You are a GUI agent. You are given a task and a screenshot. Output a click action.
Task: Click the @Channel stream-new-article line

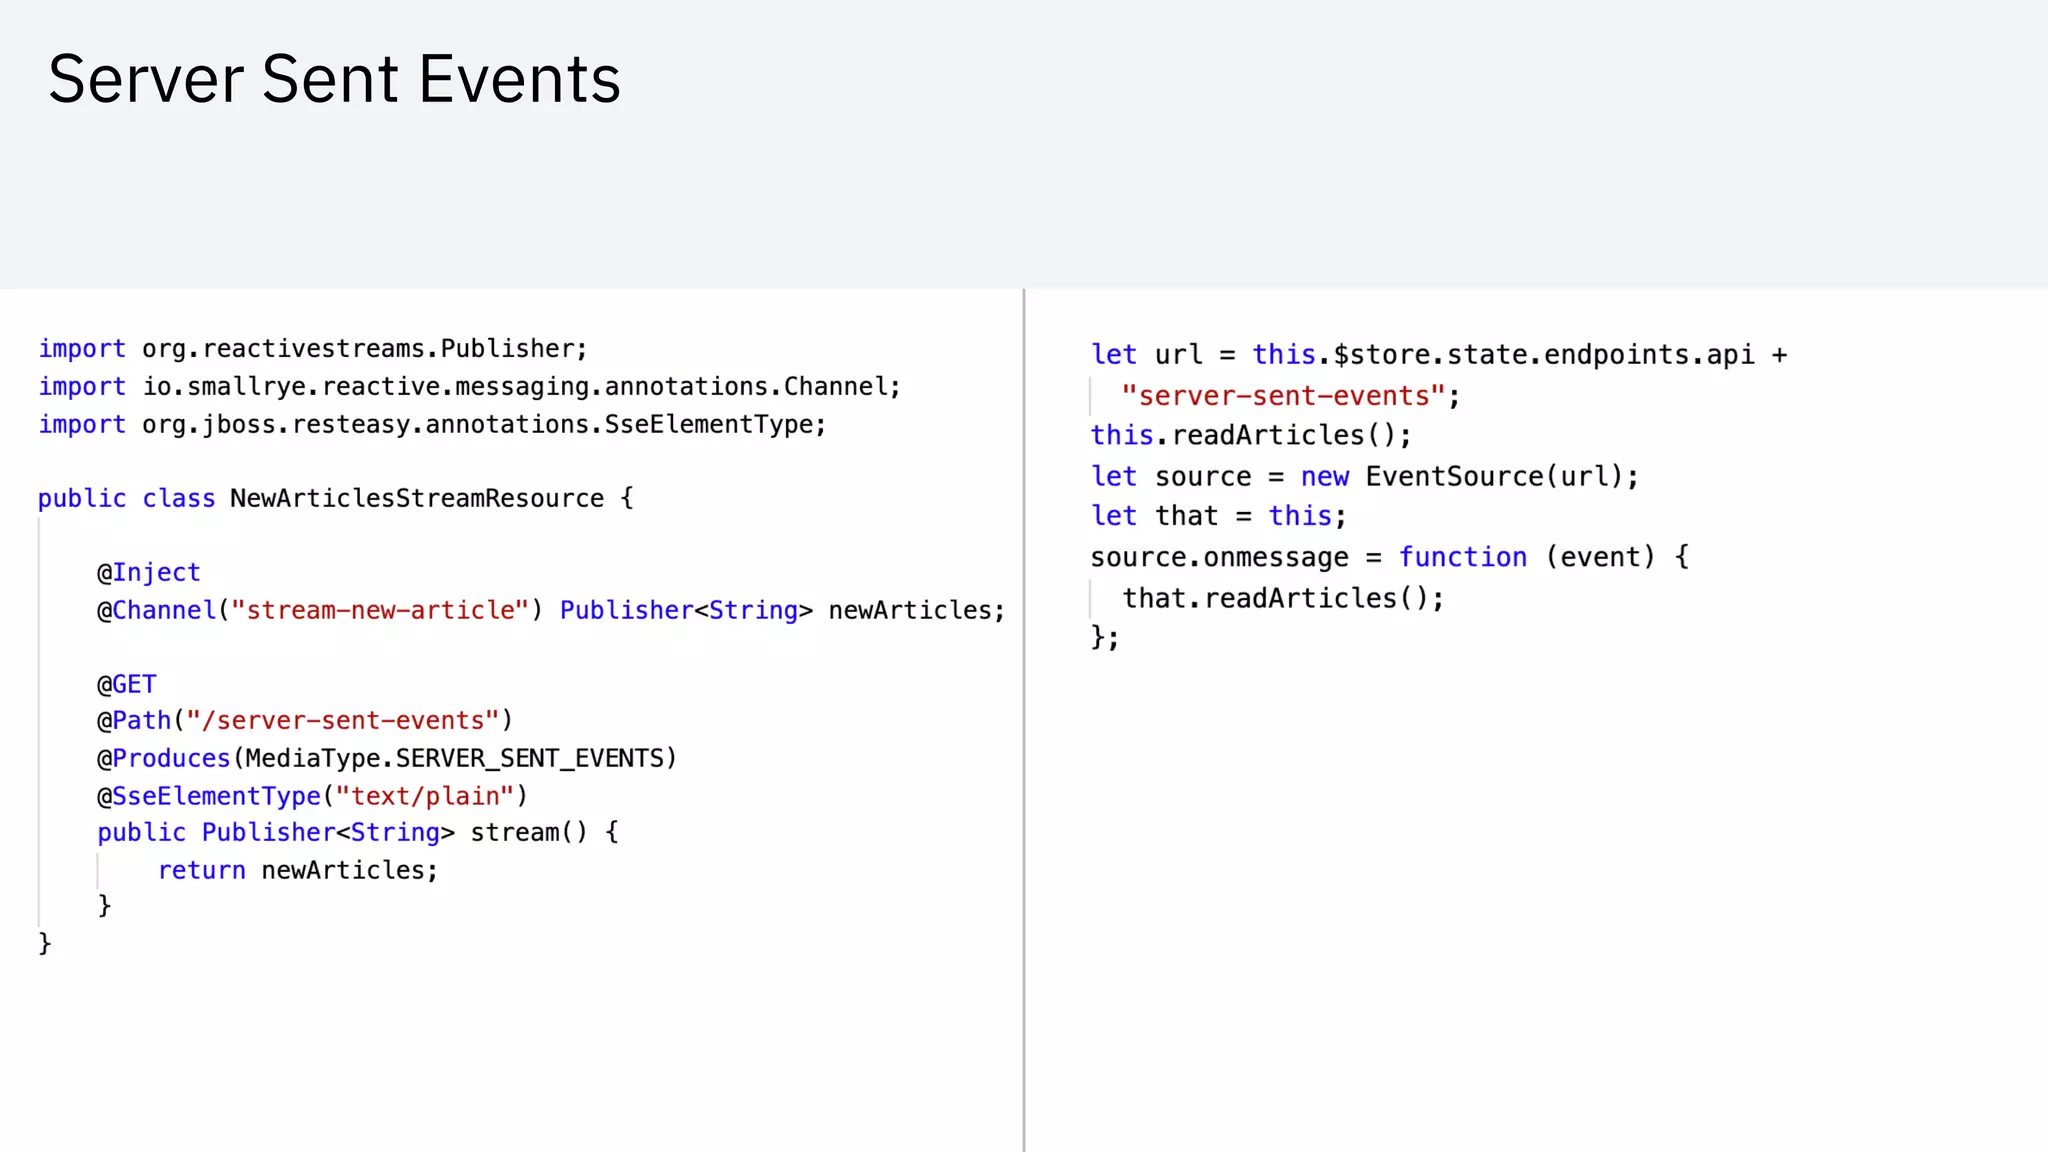pyautogui.click(x=550, y=610)
